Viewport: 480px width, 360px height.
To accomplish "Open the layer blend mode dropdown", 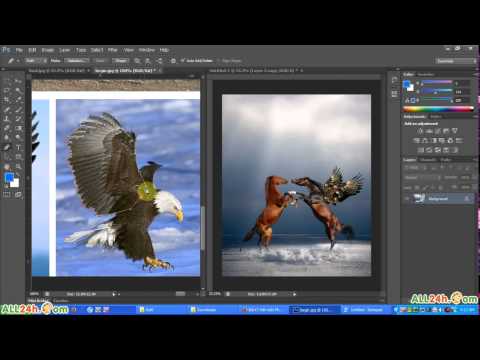I will pos(422,178).
